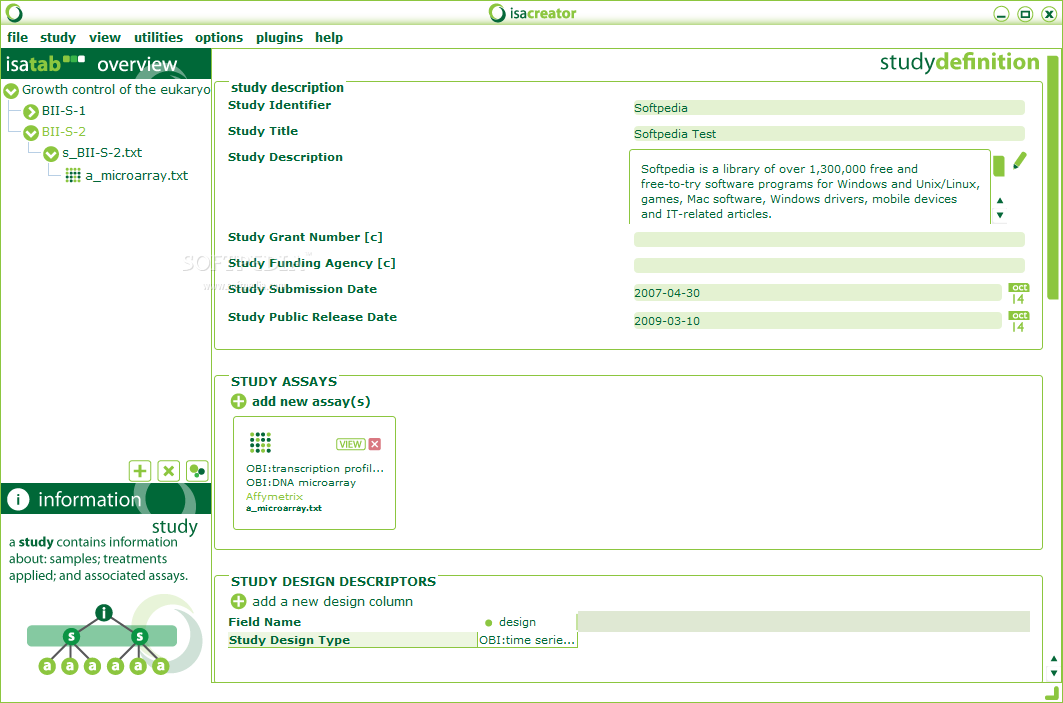The image size is (1063, 703).
Task: Select BII-S-2 in the overview tree
Action: [x=64, y=132]
